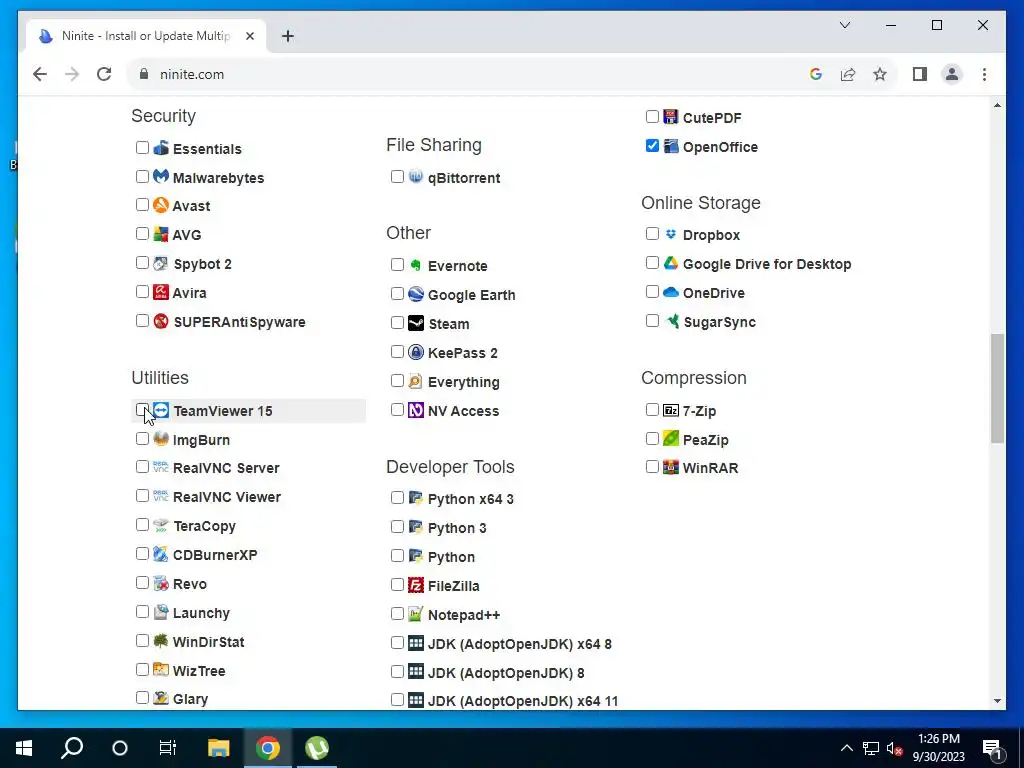
Task: Click the Google Drive for Desktop icon
Action: click(x=671, y=263)
